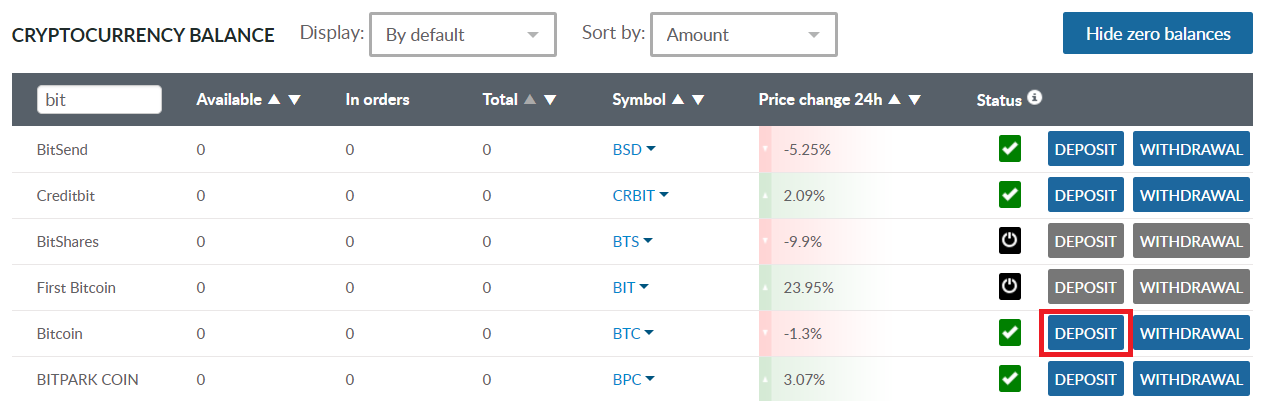Click green checkmark status icon for Bitcoin
This screenshot has height=401, width=1265.
tap(1010, 334)
